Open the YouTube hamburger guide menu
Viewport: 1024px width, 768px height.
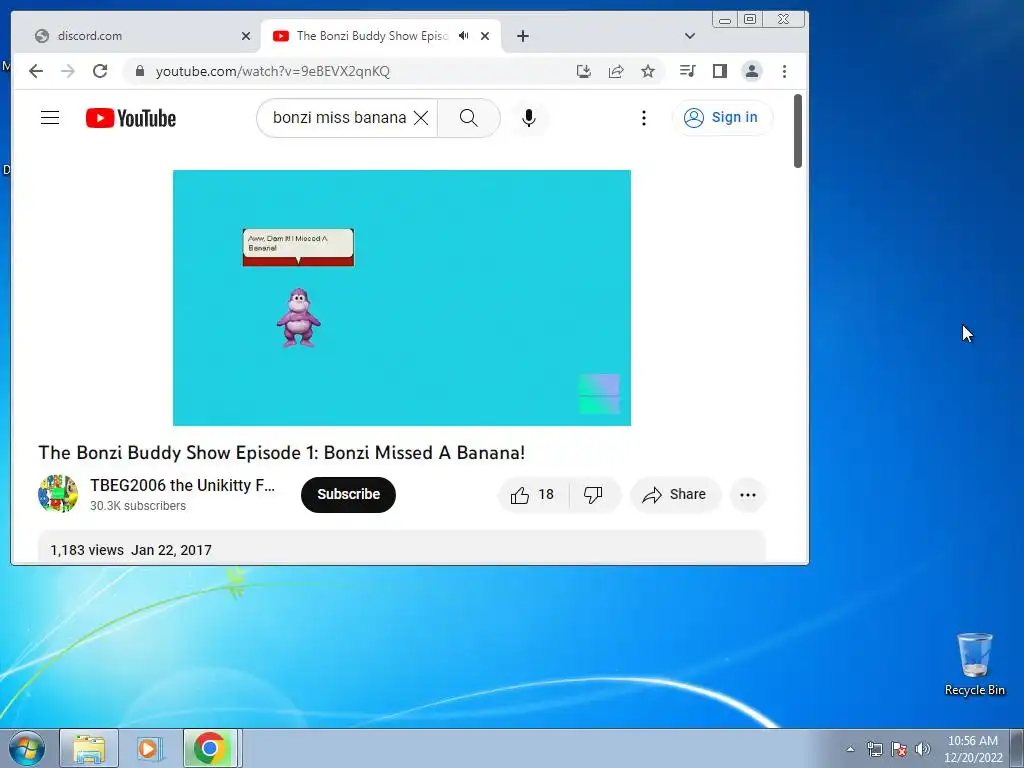pos(50,118)
